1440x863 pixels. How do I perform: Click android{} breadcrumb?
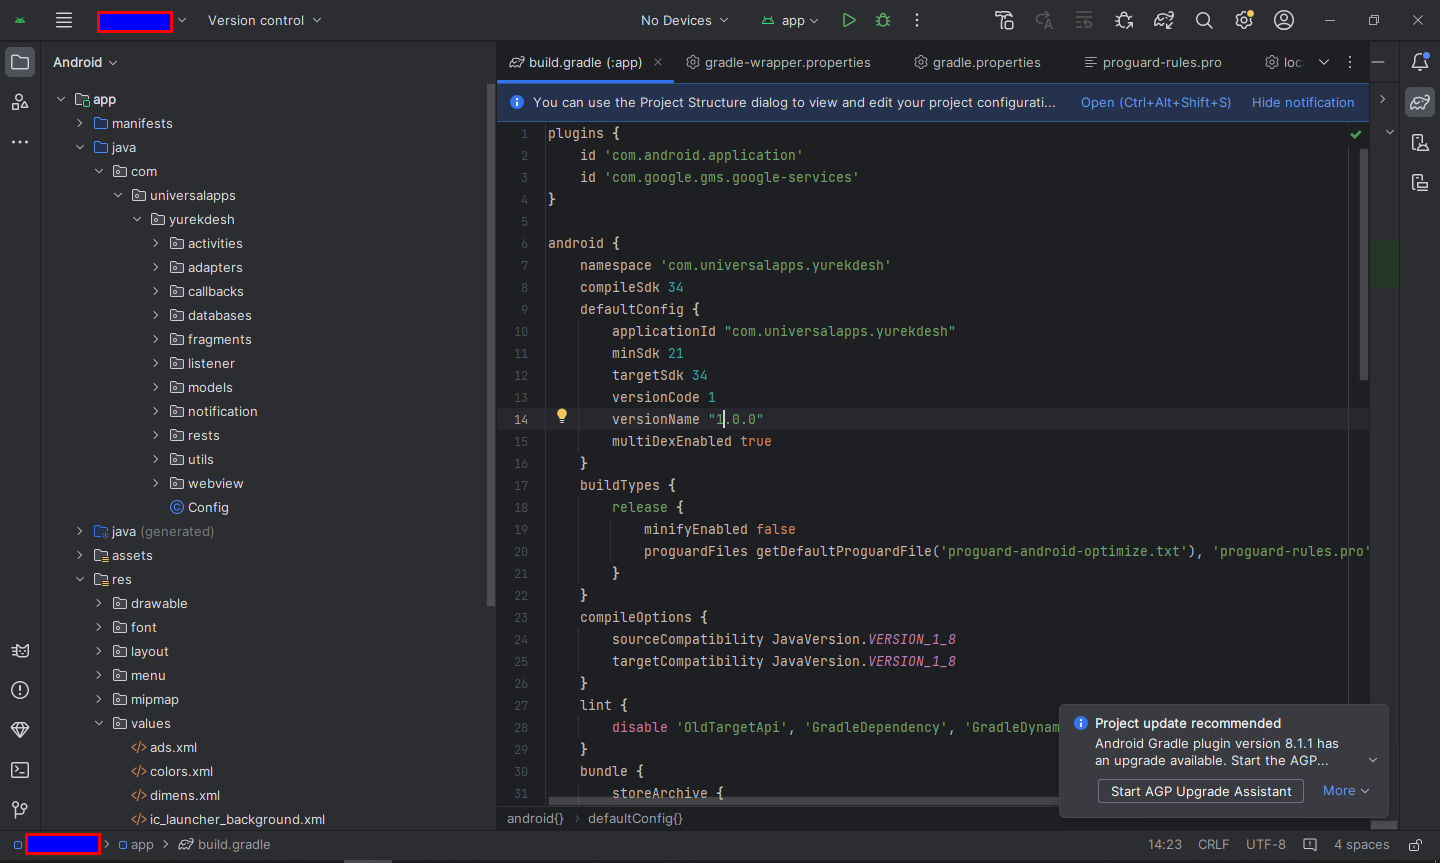(535, 818)
